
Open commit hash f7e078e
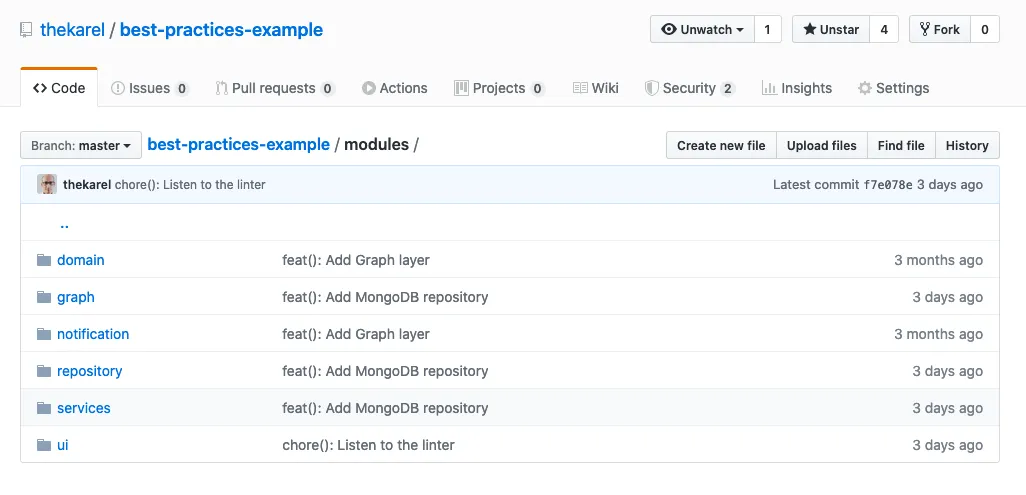coord(888,185)
